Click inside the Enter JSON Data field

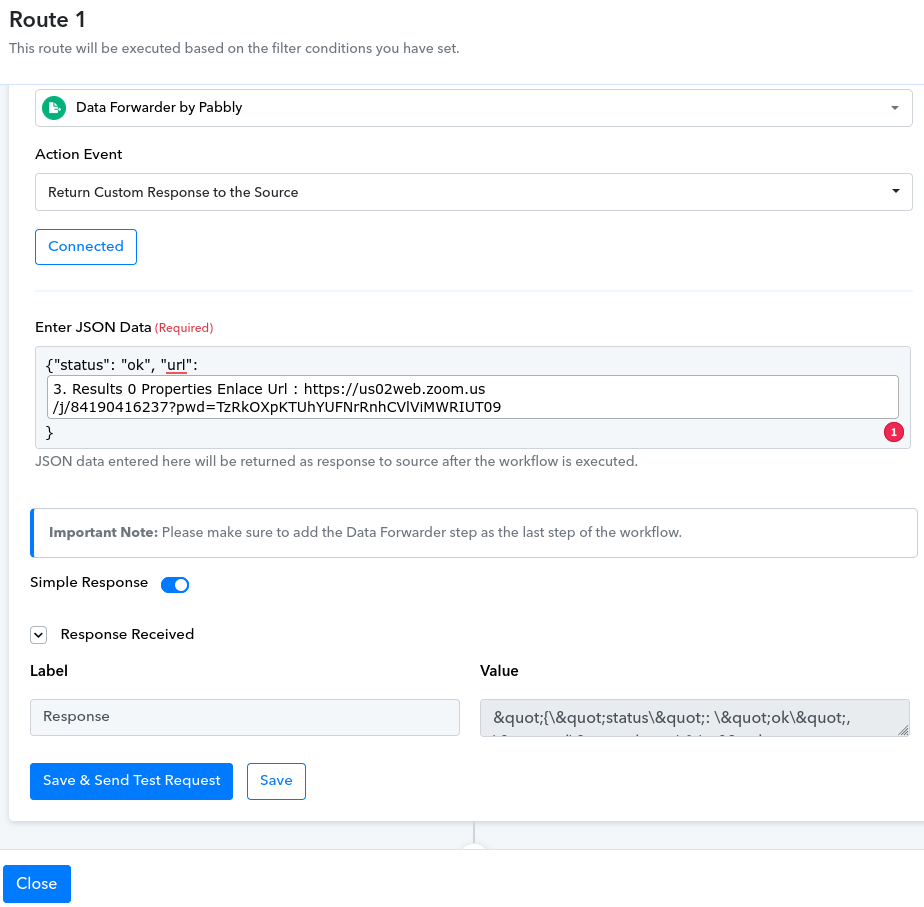(473, 398)
